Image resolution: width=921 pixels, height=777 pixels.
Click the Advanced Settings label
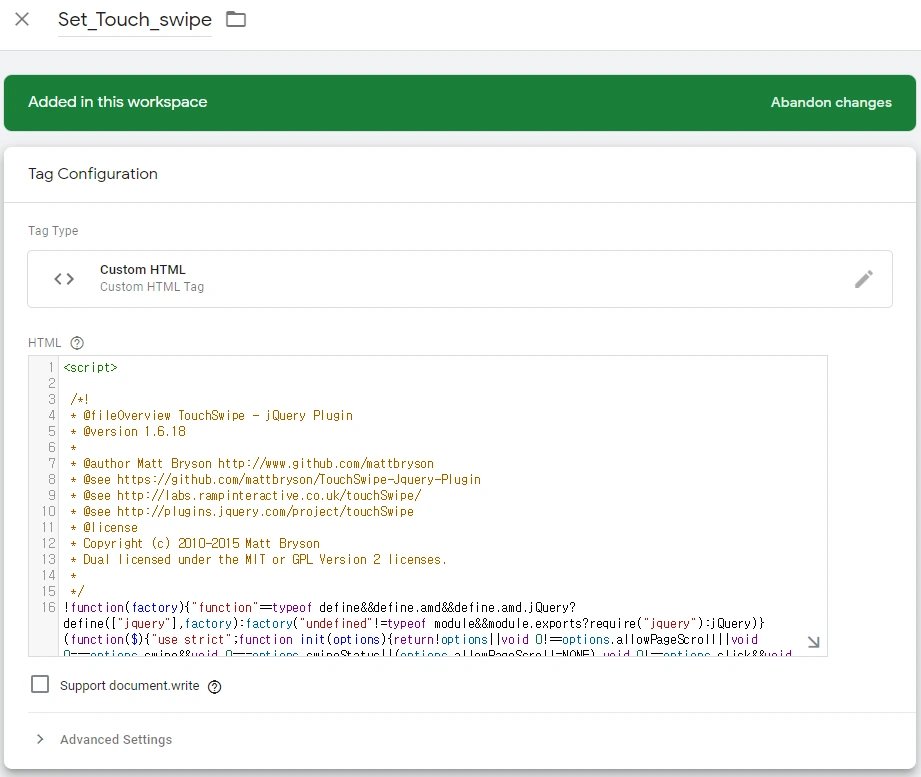coord(116,739)
